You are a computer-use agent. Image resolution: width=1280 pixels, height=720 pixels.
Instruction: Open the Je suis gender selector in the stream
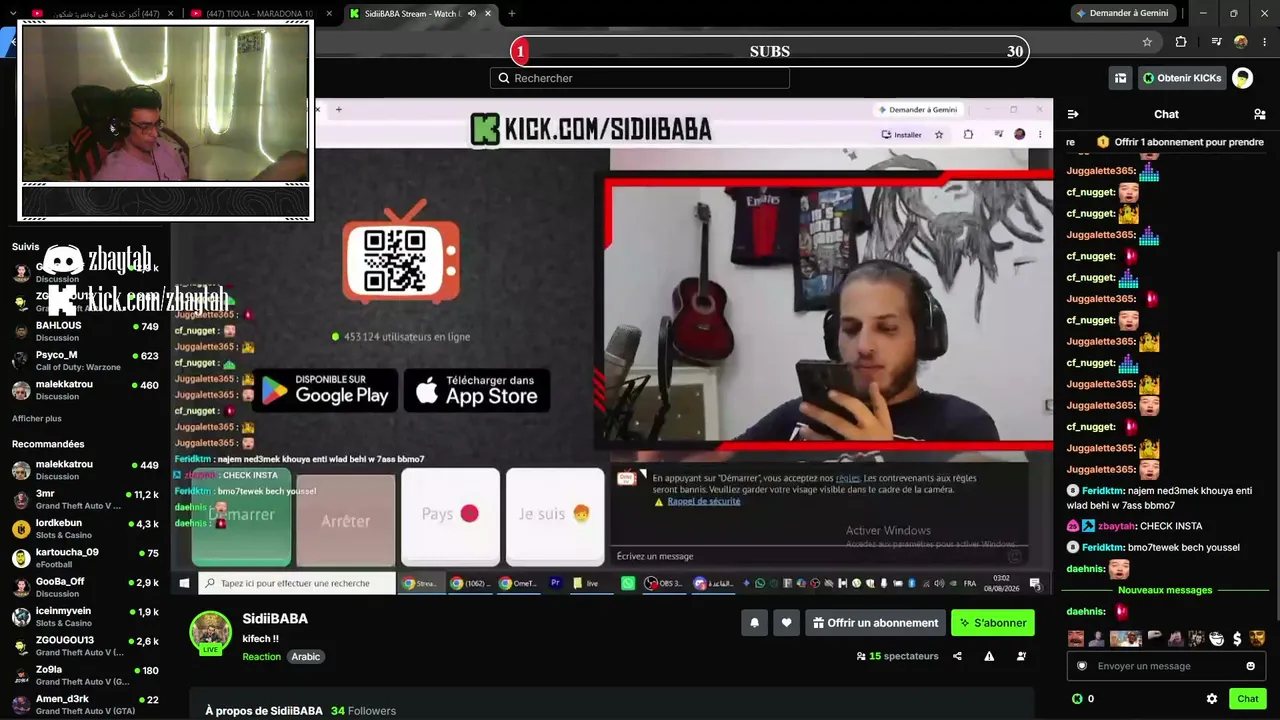555,517
